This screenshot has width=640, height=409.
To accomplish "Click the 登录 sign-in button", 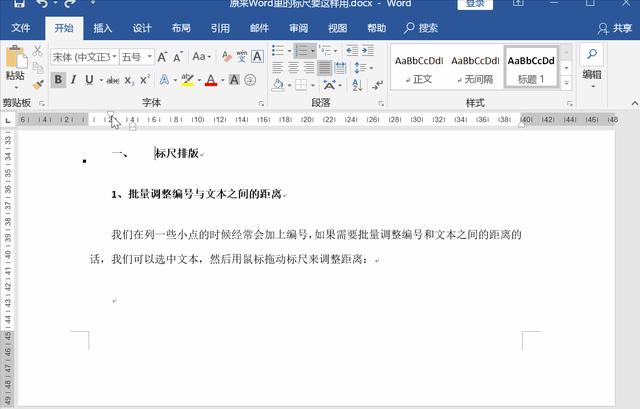I will 475,4.
